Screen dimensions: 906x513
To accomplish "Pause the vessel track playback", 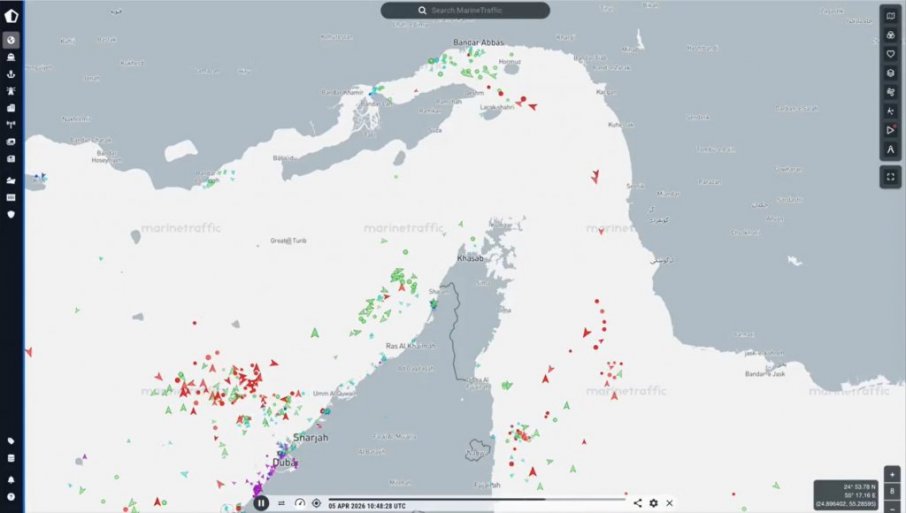I will point(261,503).
